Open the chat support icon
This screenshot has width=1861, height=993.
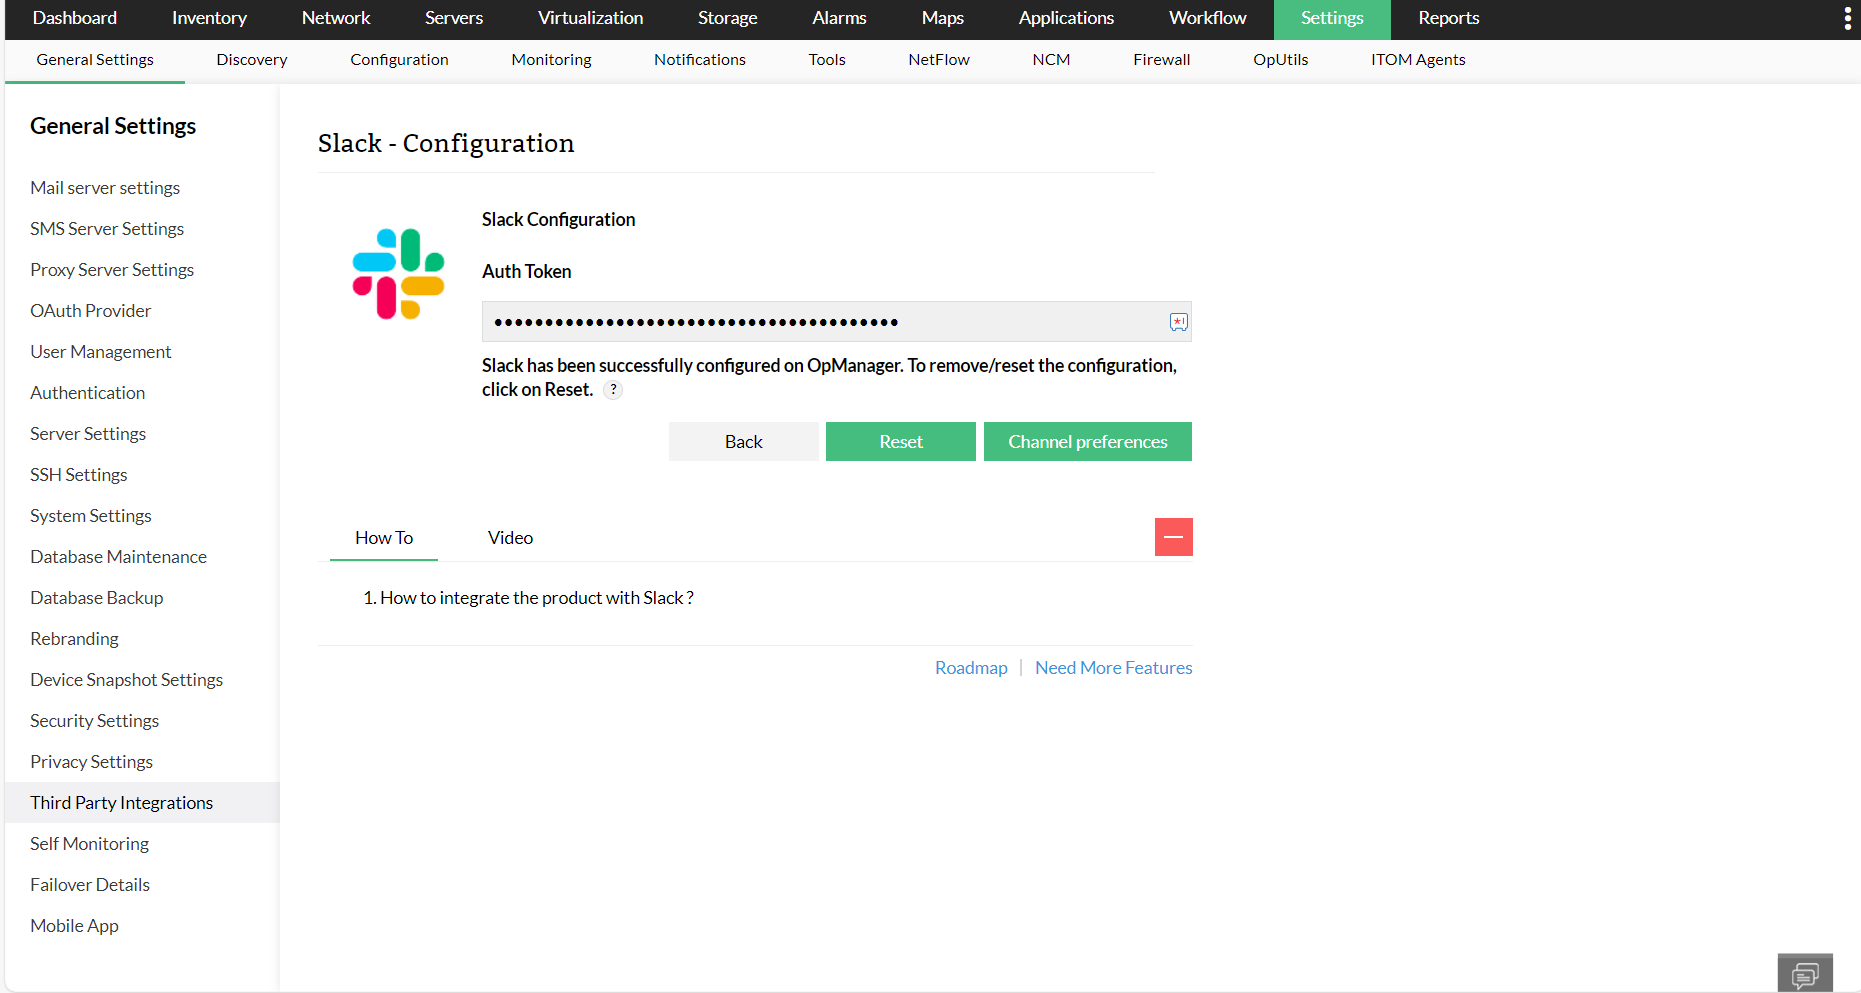pos(1805,974)
